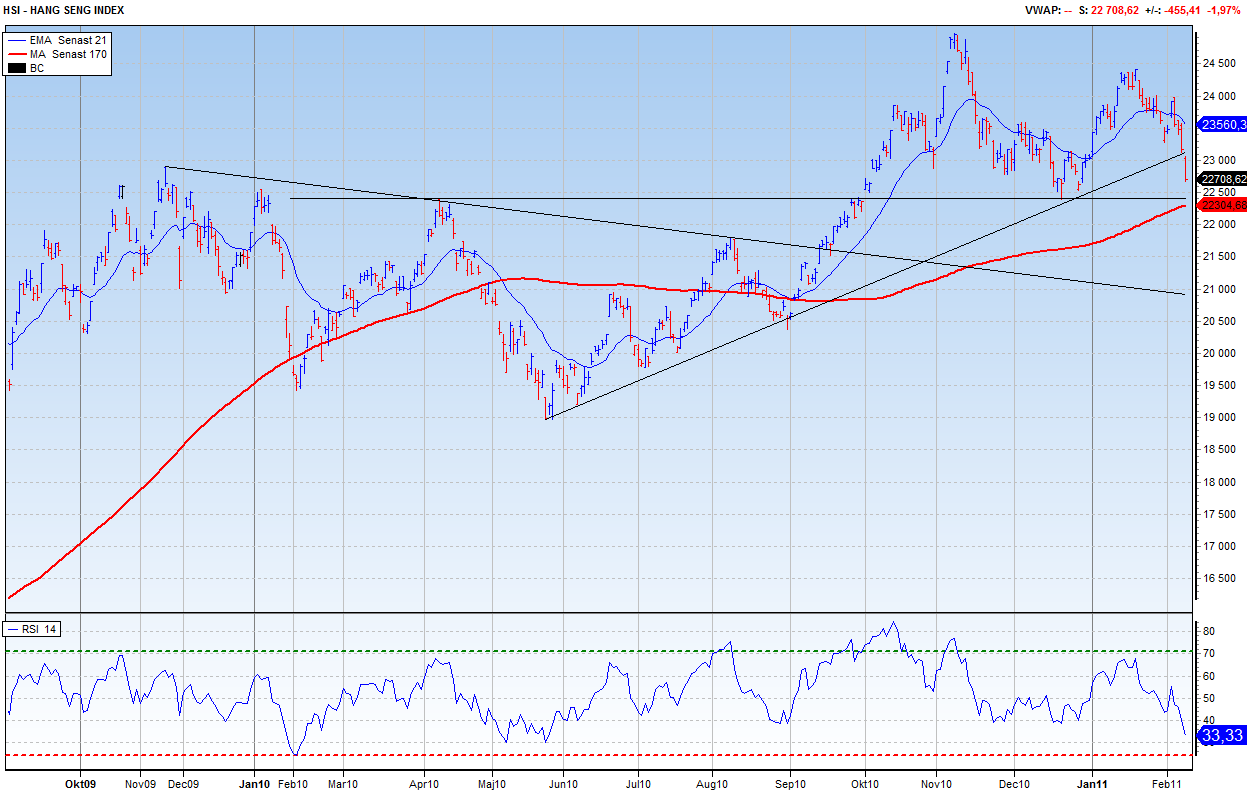Screen dimensions: 1247x791
Task: Click the Feb11 date axis label
Action: click(1167, 783)
